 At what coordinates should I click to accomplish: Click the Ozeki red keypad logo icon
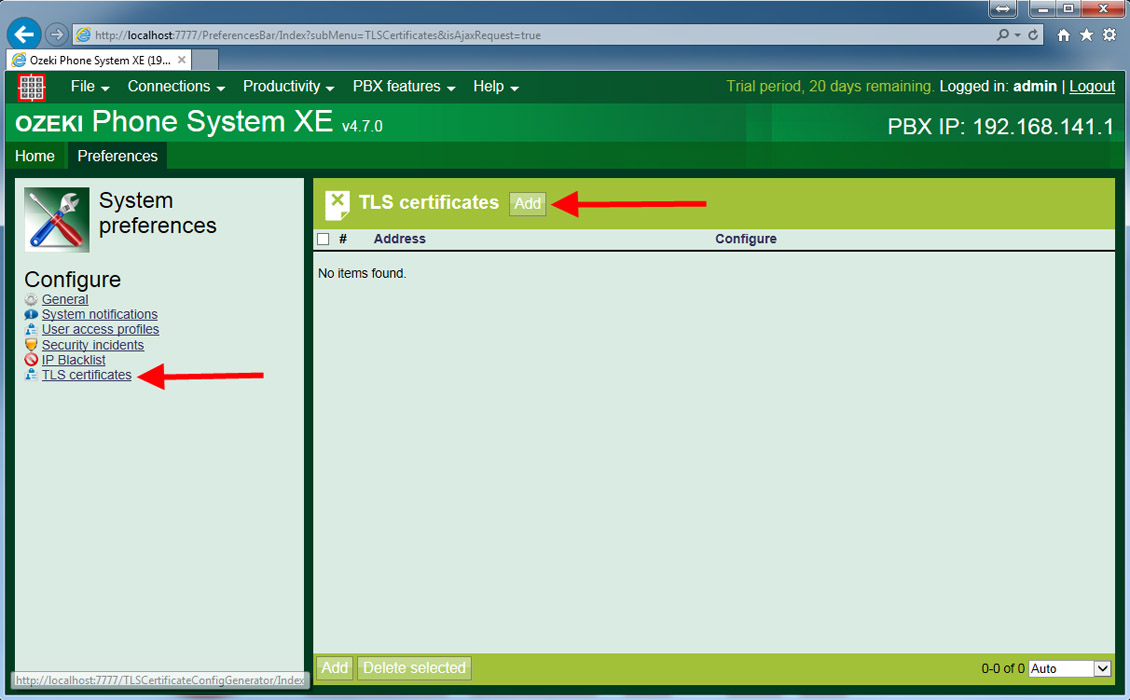click(x=32, y=87)
